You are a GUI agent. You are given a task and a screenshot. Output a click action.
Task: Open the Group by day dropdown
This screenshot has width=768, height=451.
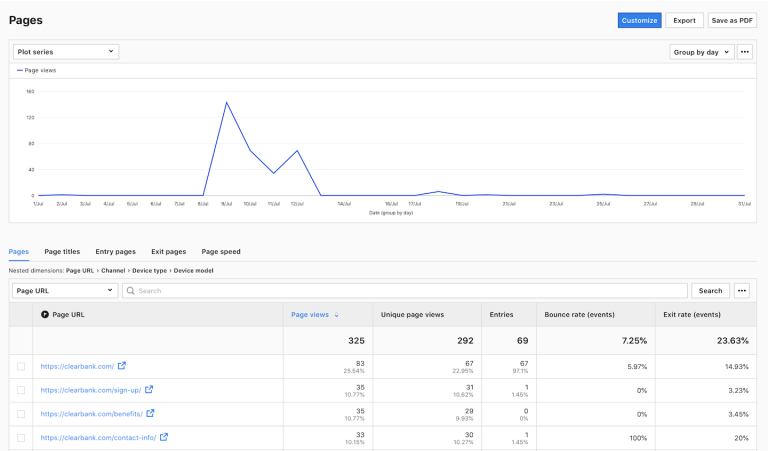point(701,52)
